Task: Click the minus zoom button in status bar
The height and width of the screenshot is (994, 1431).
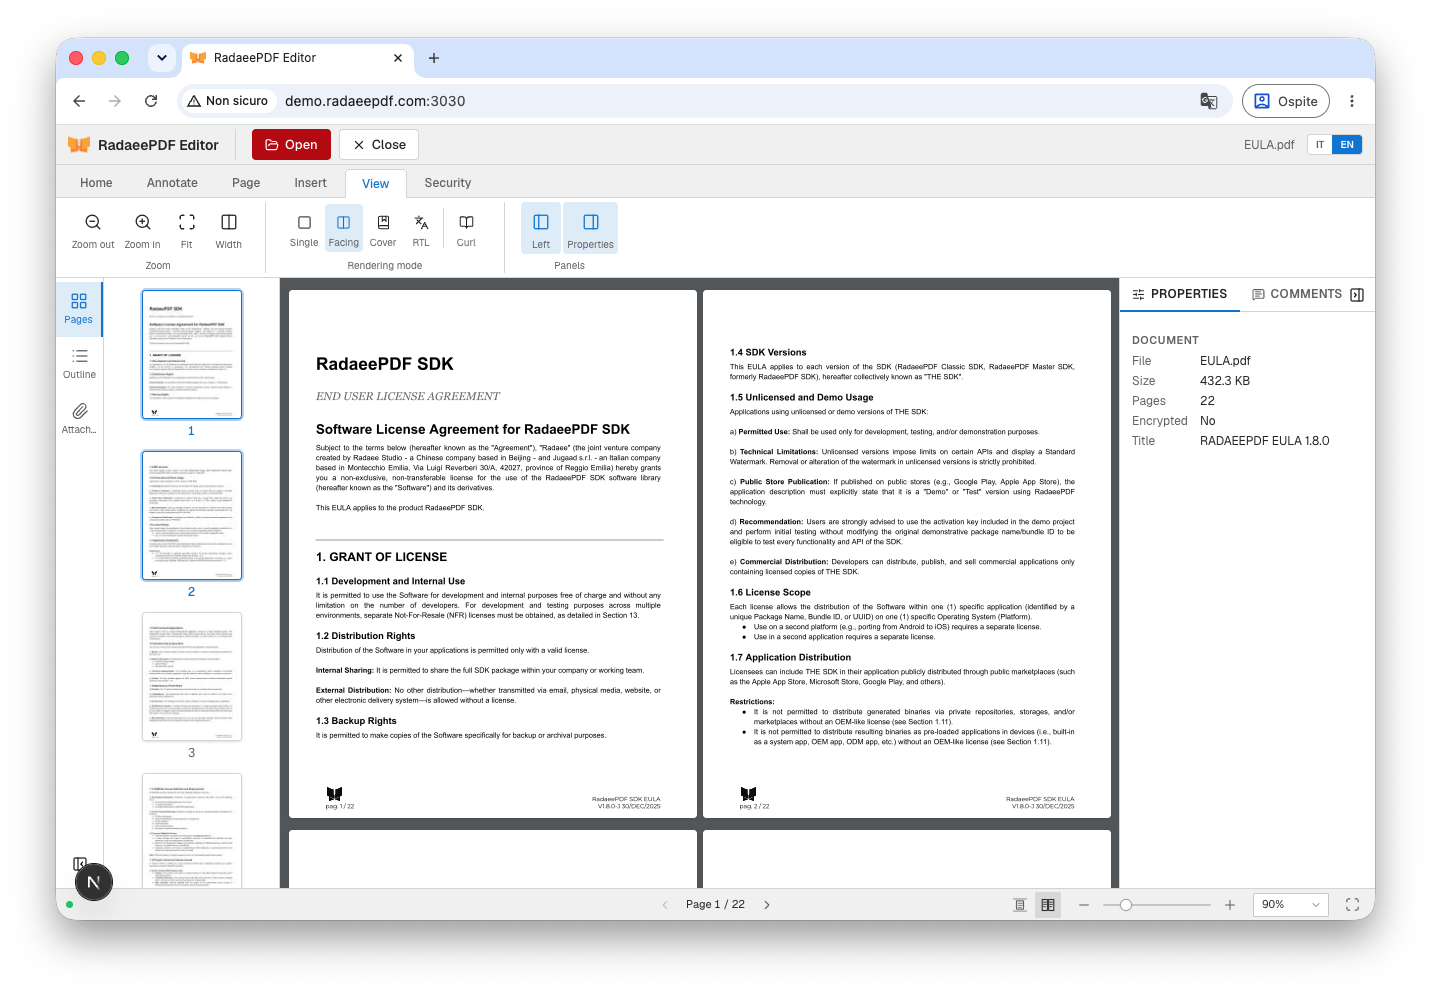Action: click(x=1084, y=905)
